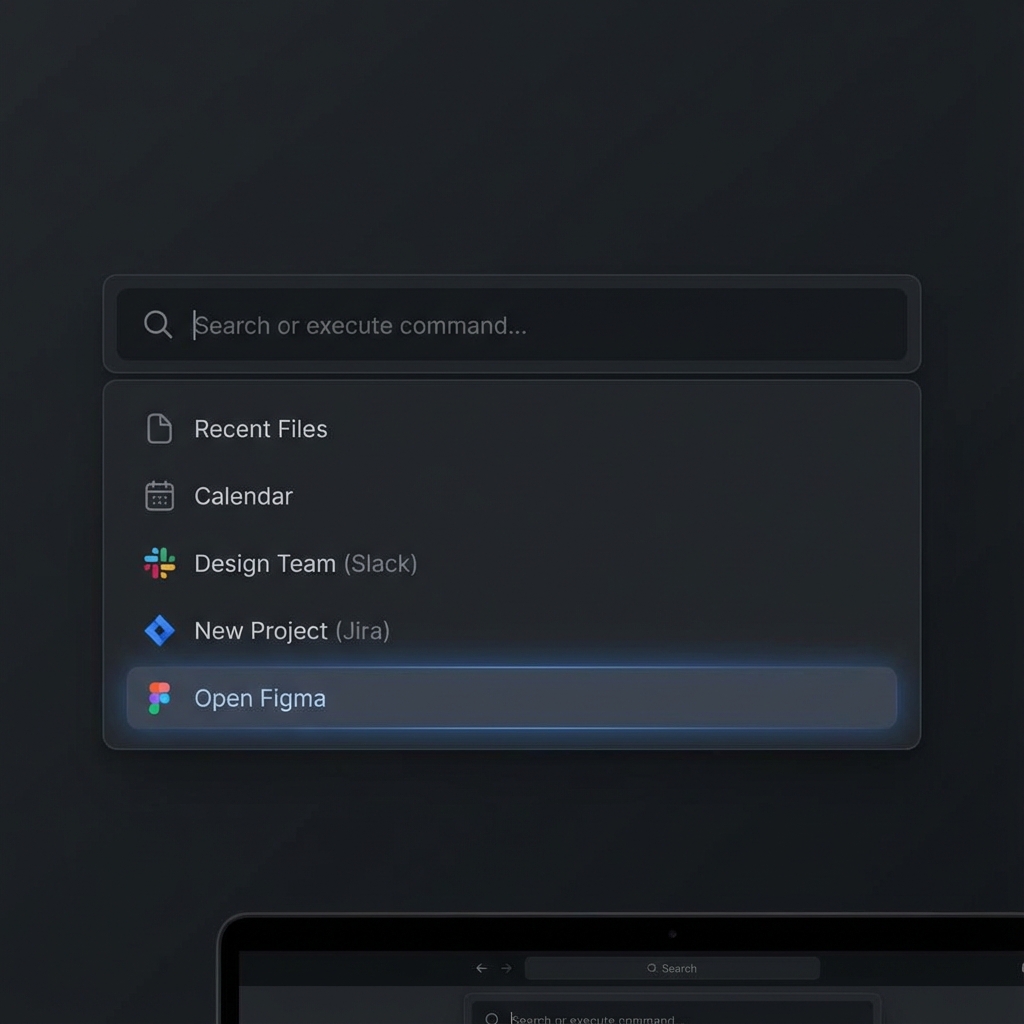Open Recent Files from the command palette

click(x=261, y=429)
